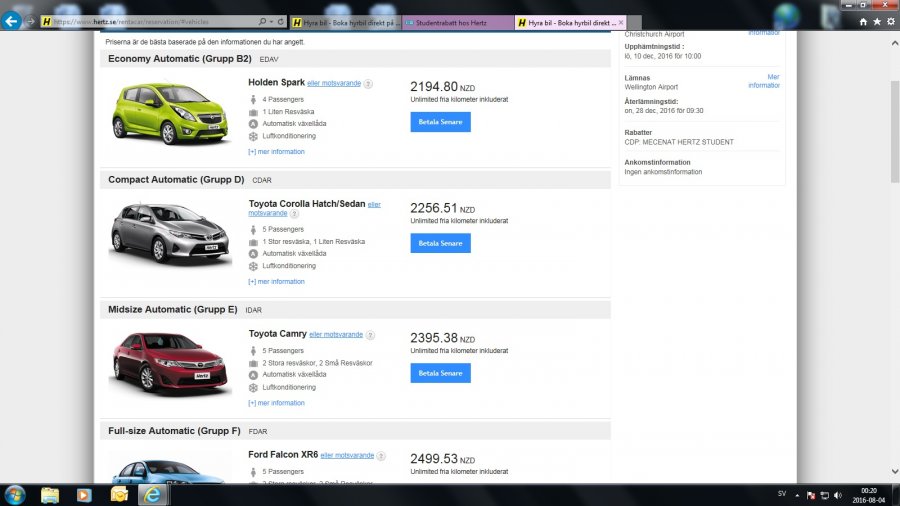Click the File Explorer folder taskbar icon
The height and width of the screenshot is (506, 900).
tap(50, 494)
